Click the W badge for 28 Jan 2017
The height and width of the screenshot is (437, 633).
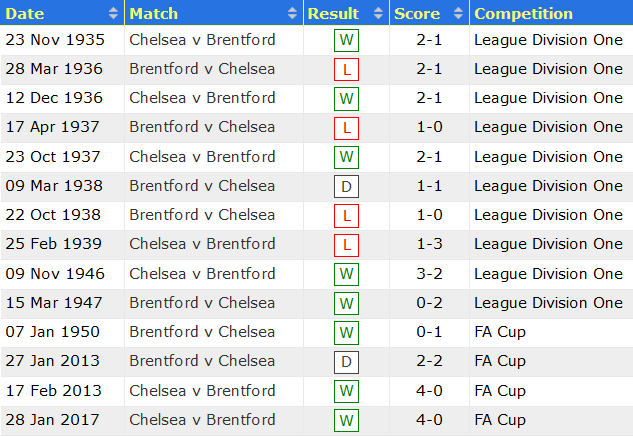pyautogui.click(x=346, y=420)
